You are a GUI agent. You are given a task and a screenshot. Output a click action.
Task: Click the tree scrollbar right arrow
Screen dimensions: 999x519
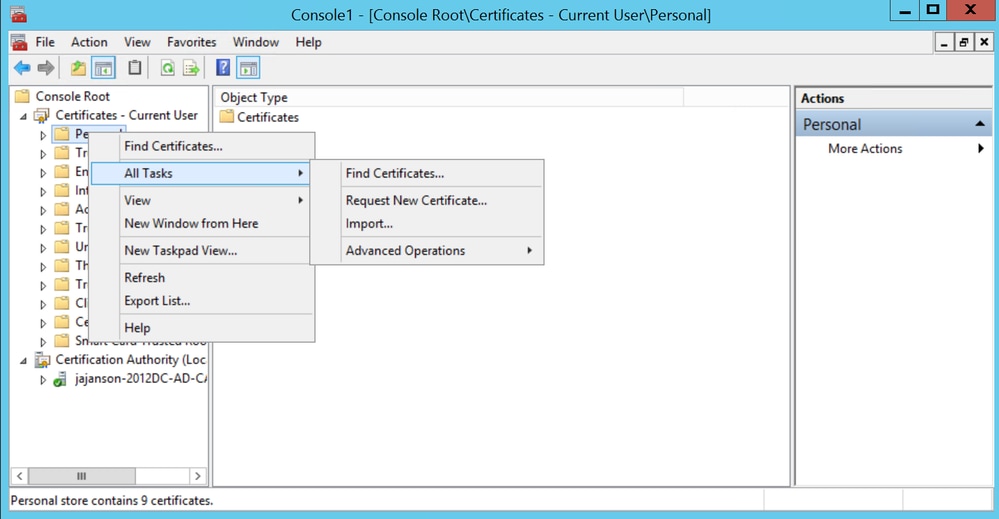tap(198, 476)
